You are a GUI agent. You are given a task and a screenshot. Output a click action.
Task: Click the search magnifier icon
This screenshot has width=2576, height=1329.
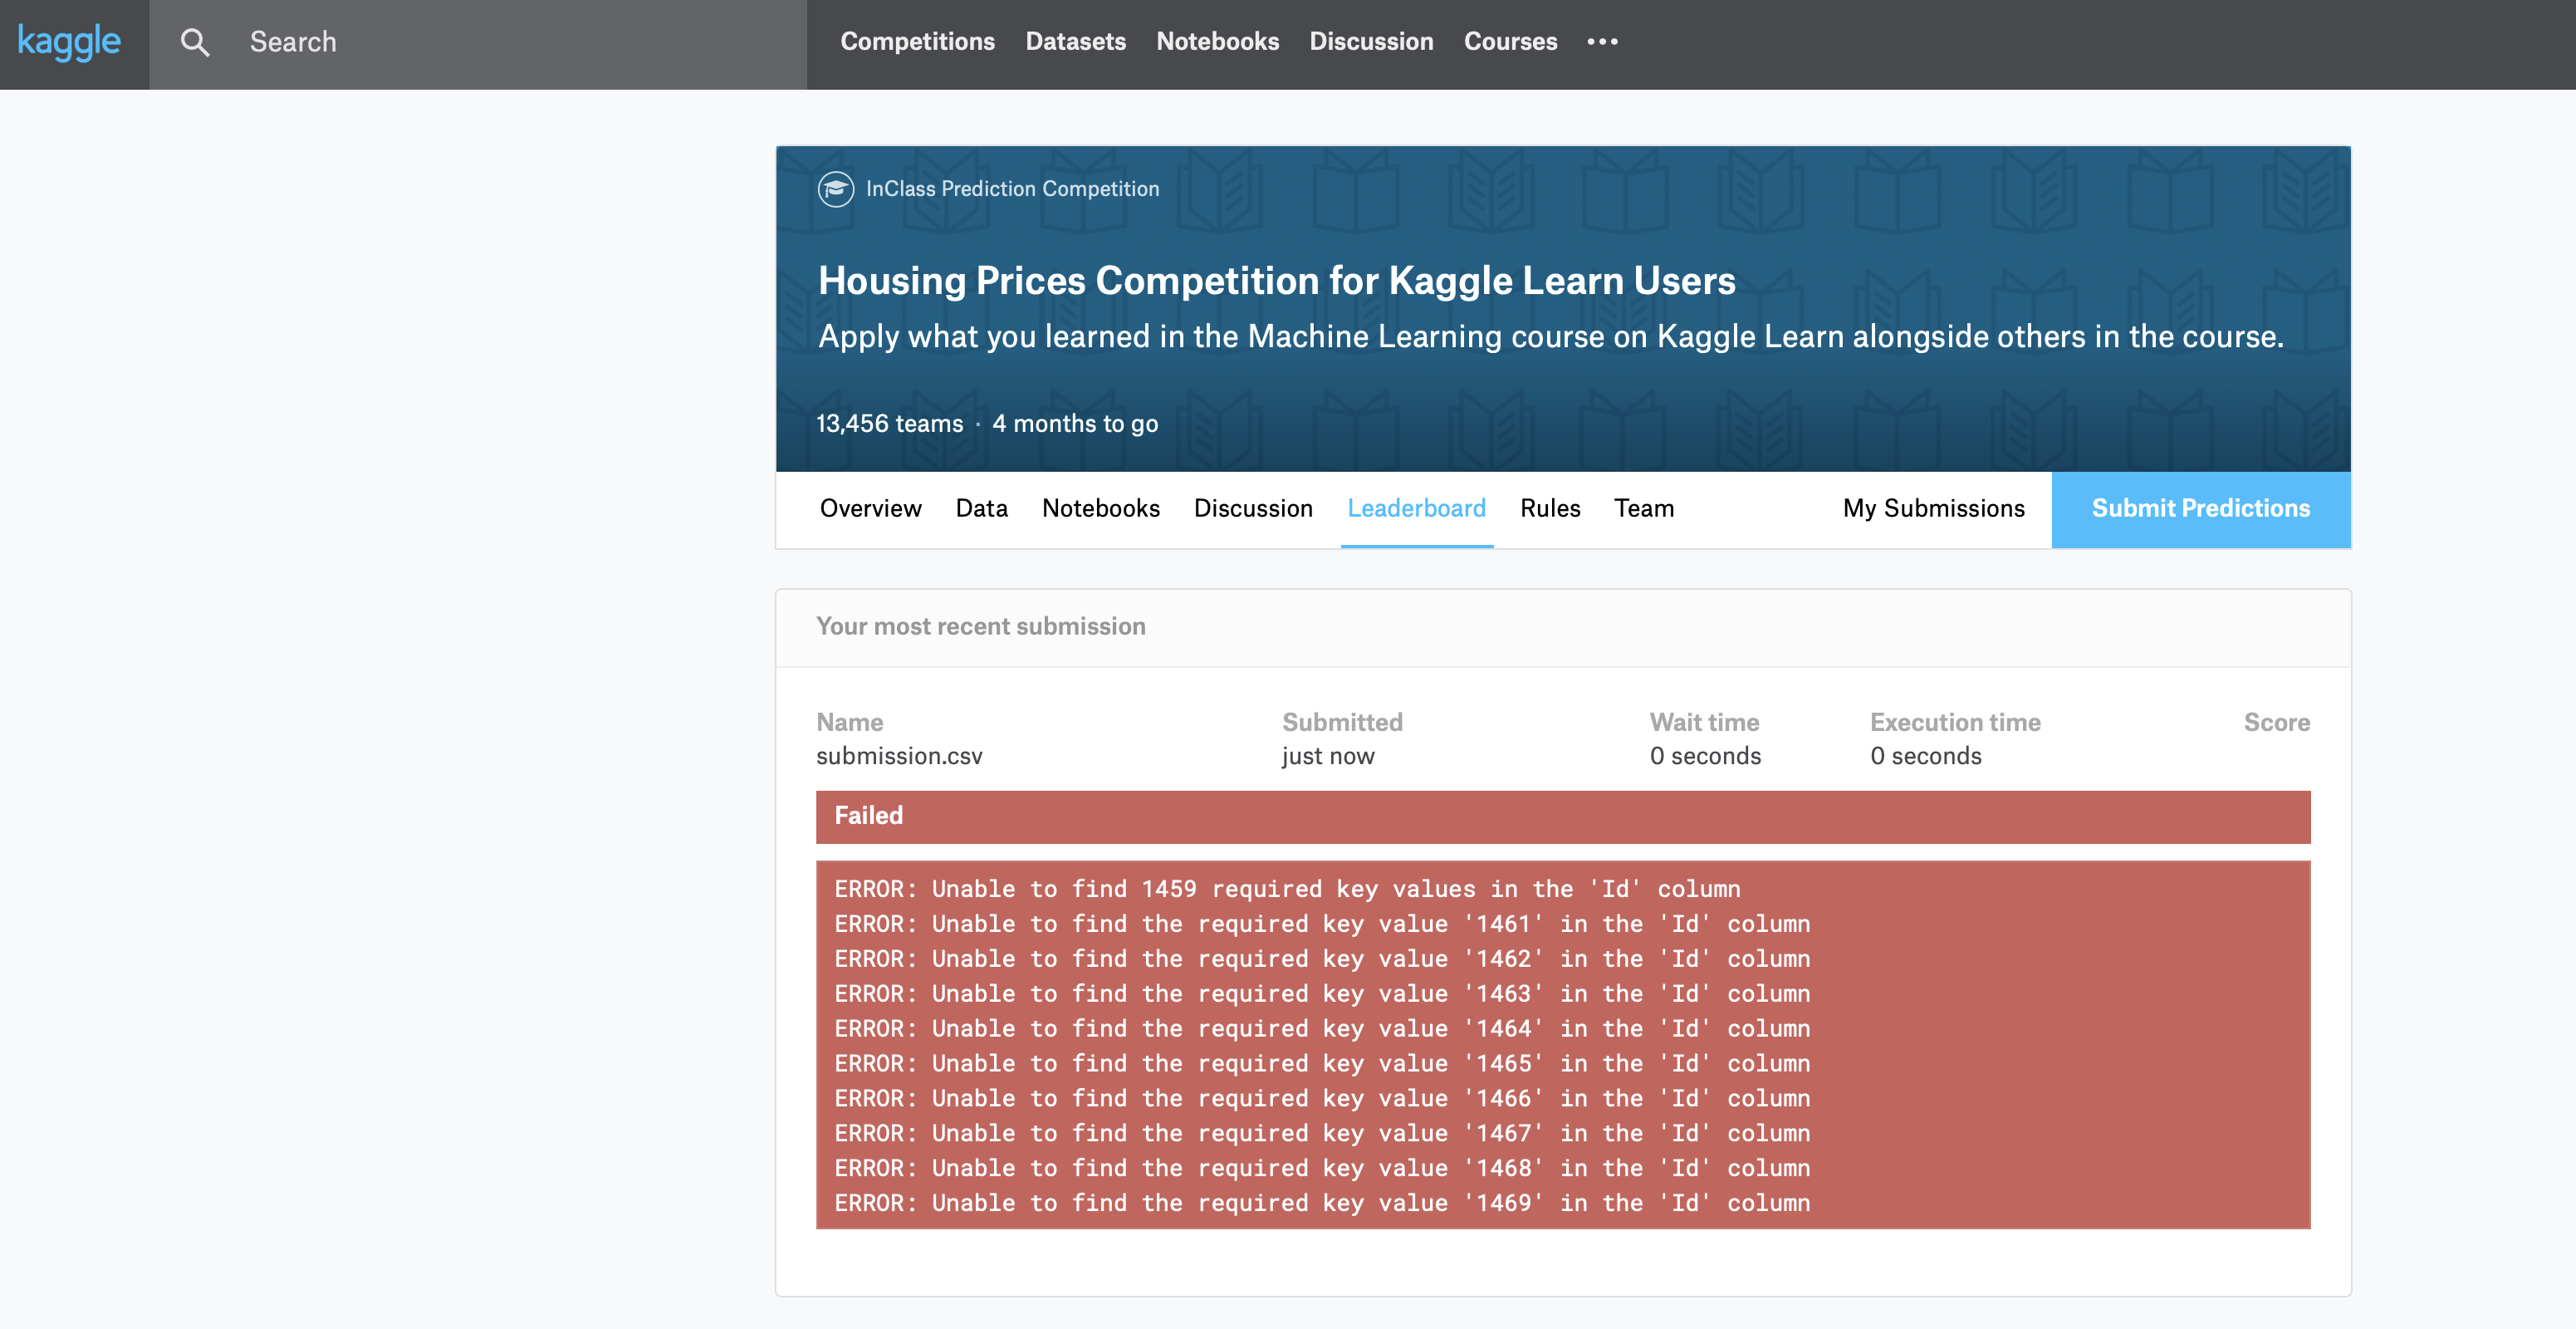tap(195, 42)
